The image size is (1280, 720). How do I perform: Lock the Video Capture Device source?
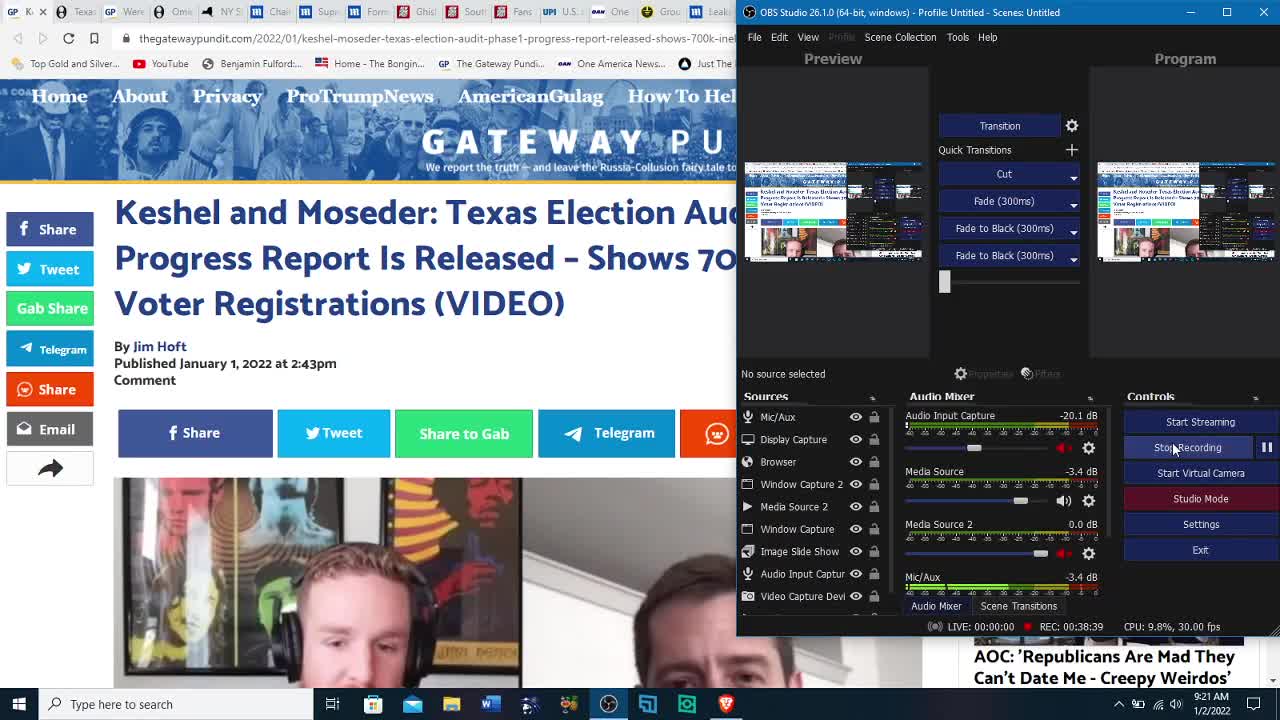(x=874, y=596)
